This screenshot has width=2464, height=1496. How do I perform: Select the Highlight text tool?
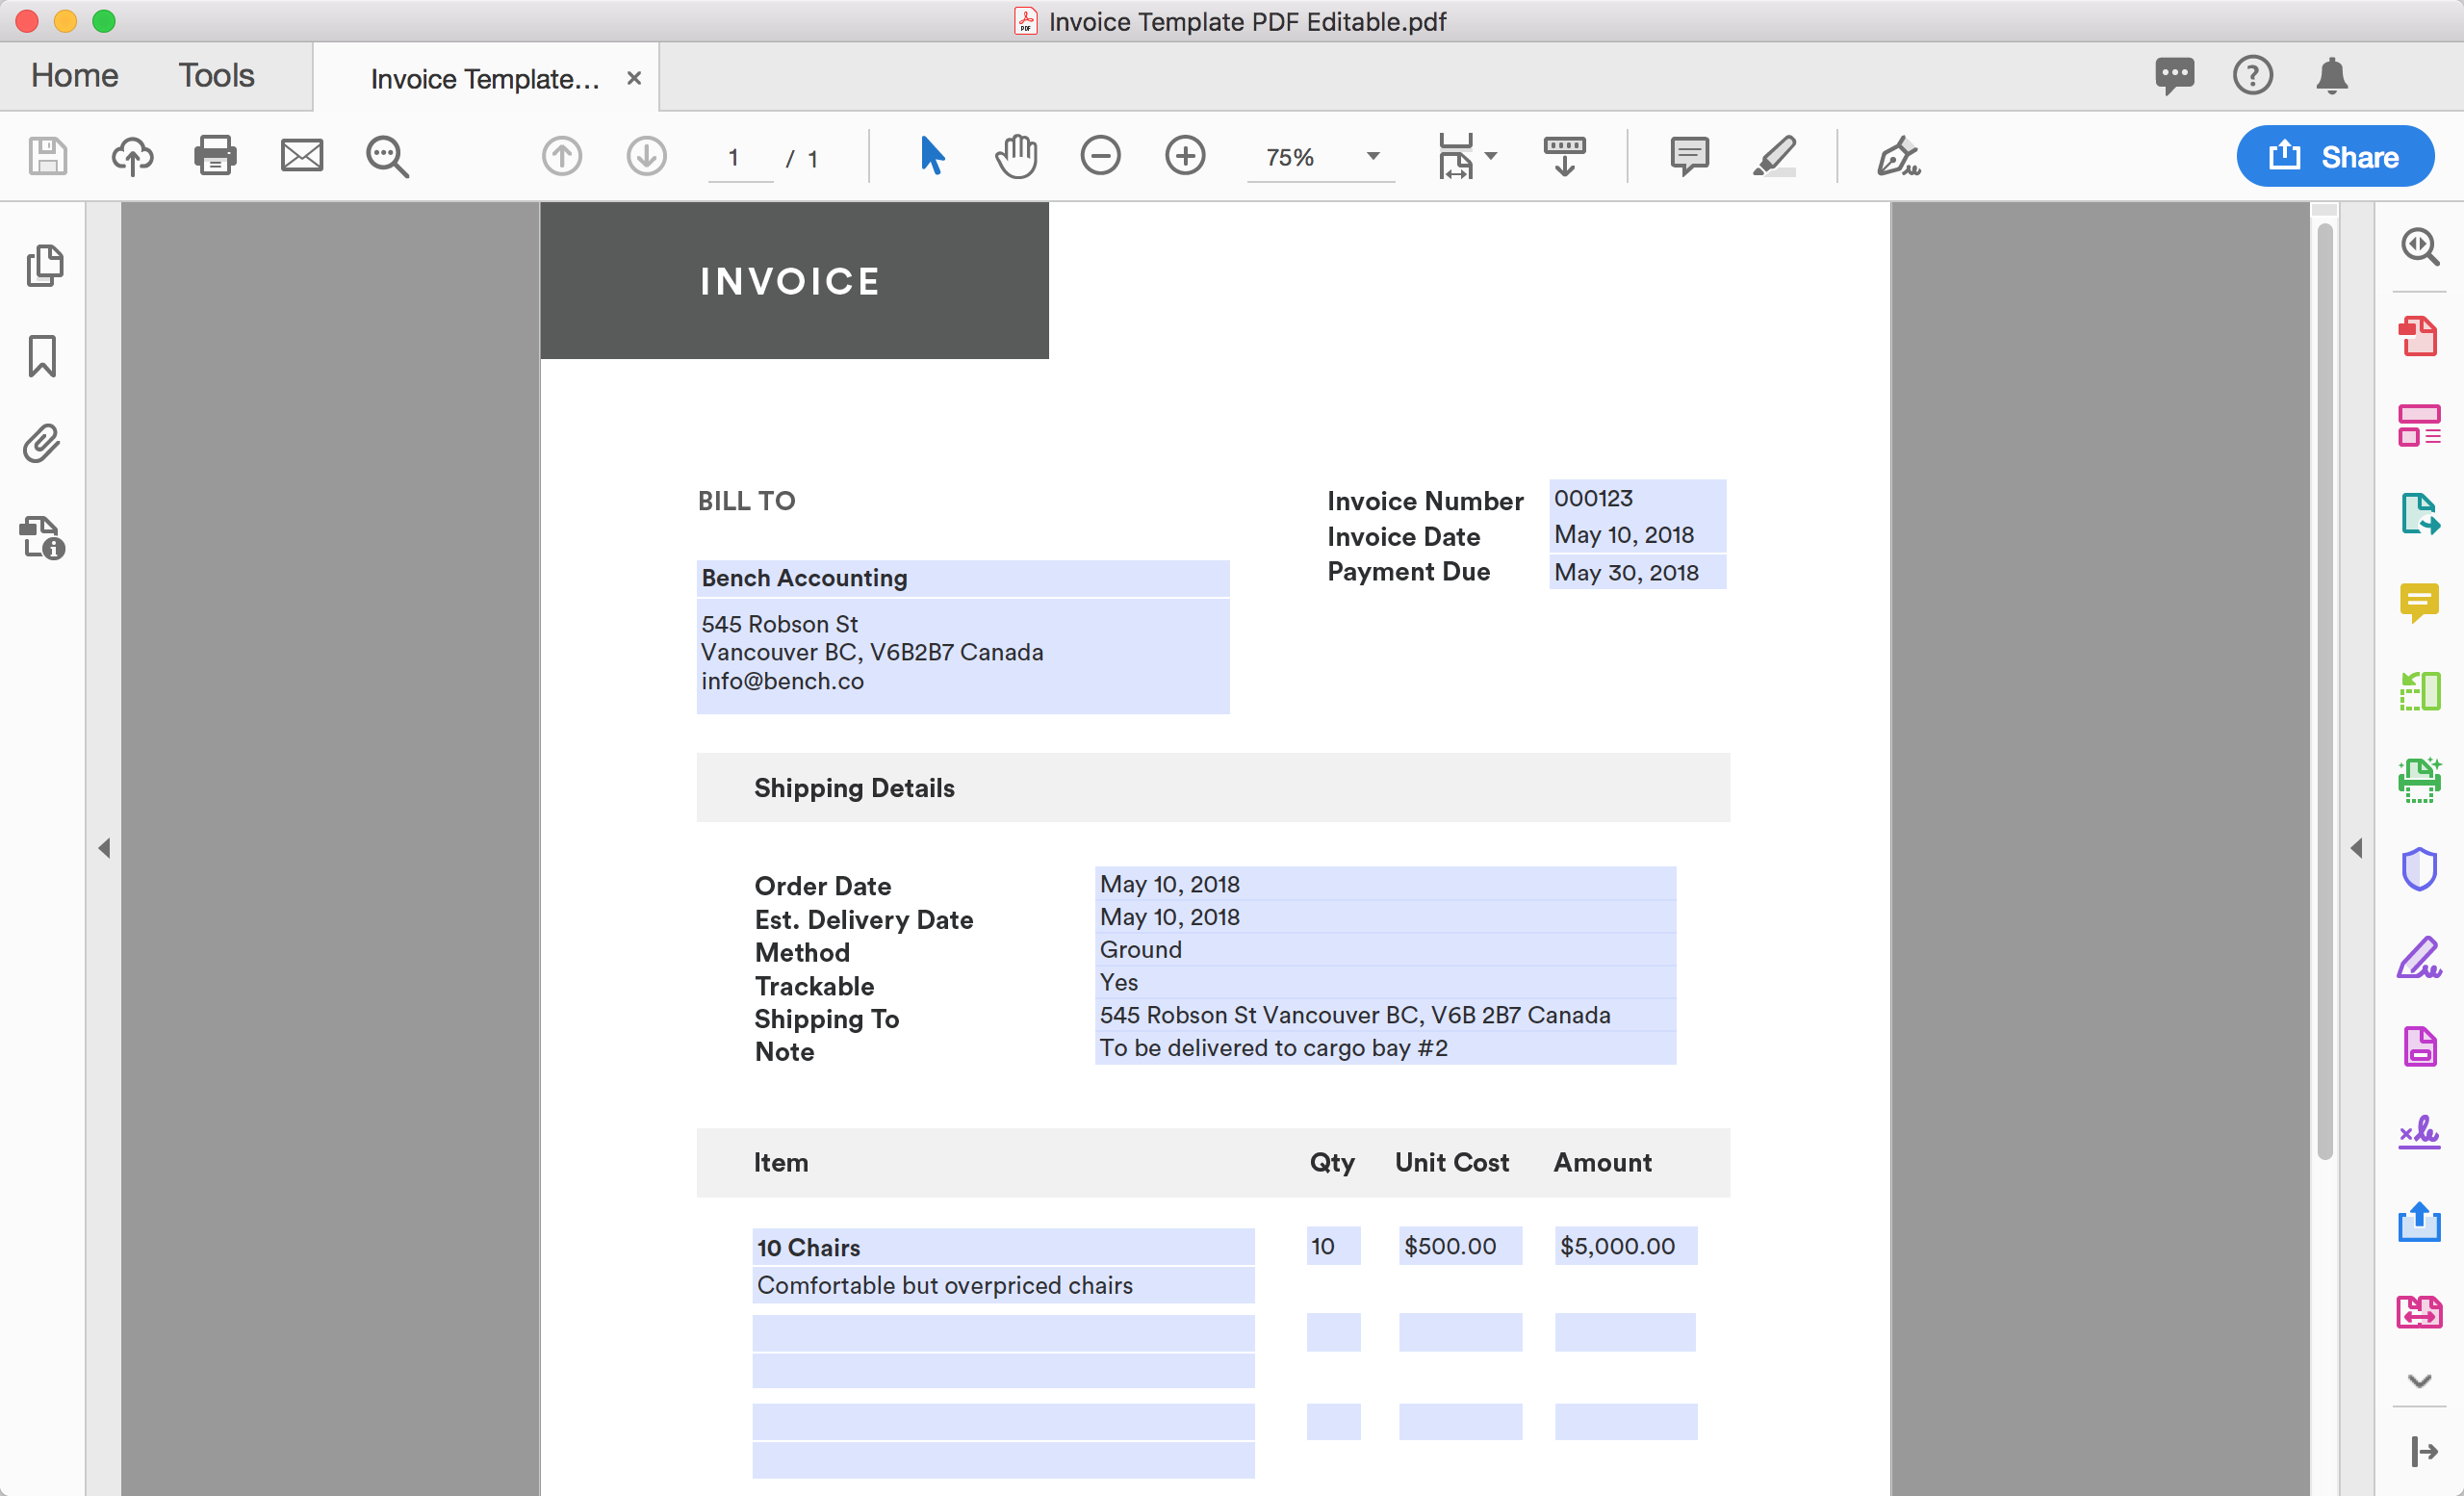pyautogui.click(x=1775, y=156)
